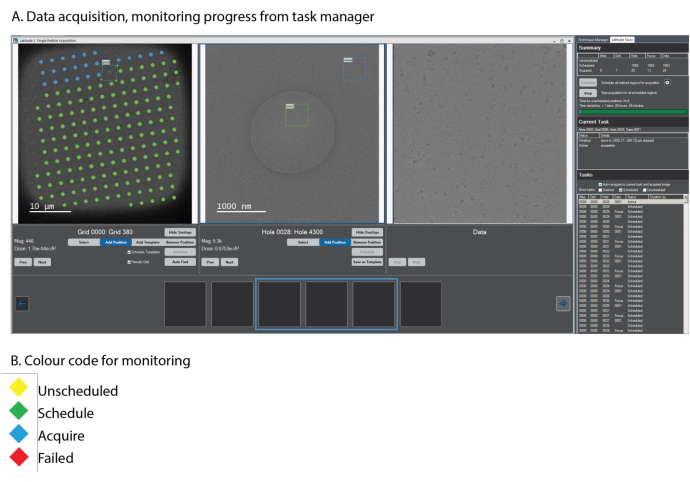Click the red Failed diamond icon
The image size is (690, 482).
click(x=19, y=458)
